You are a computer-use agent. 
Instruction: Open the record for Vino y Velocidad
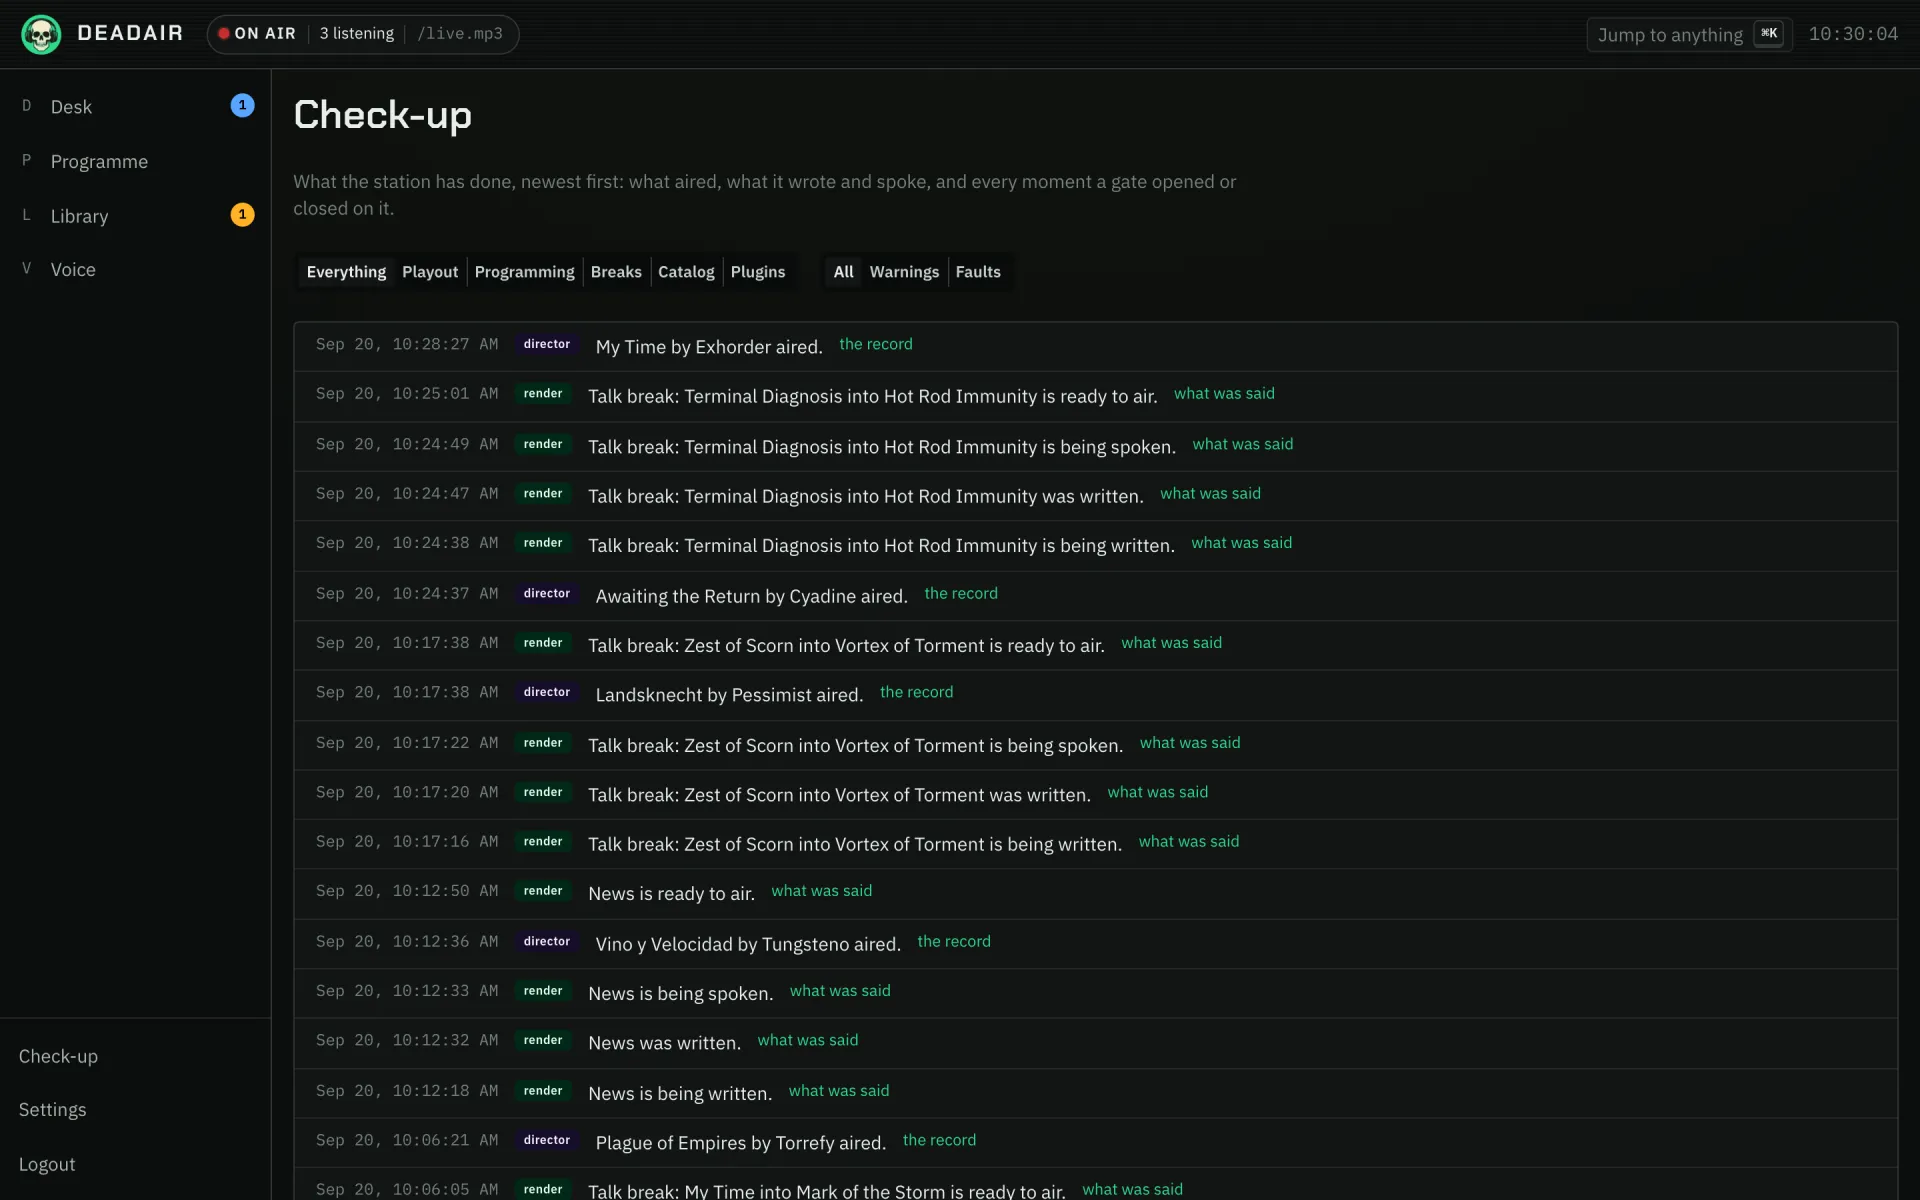point(954,942)
